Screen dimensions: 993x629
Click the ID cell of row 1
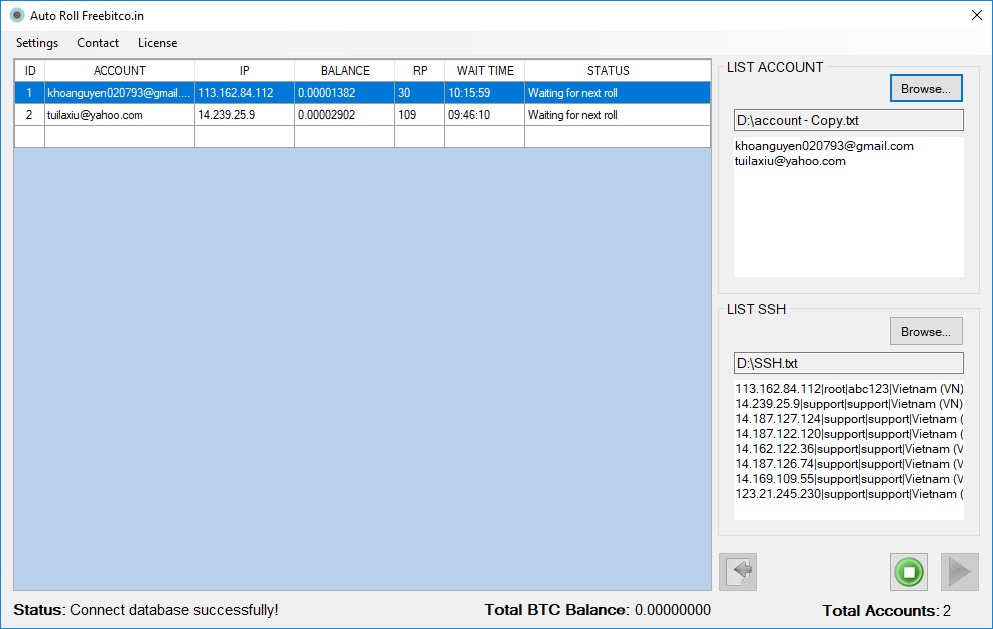point(30,93)
